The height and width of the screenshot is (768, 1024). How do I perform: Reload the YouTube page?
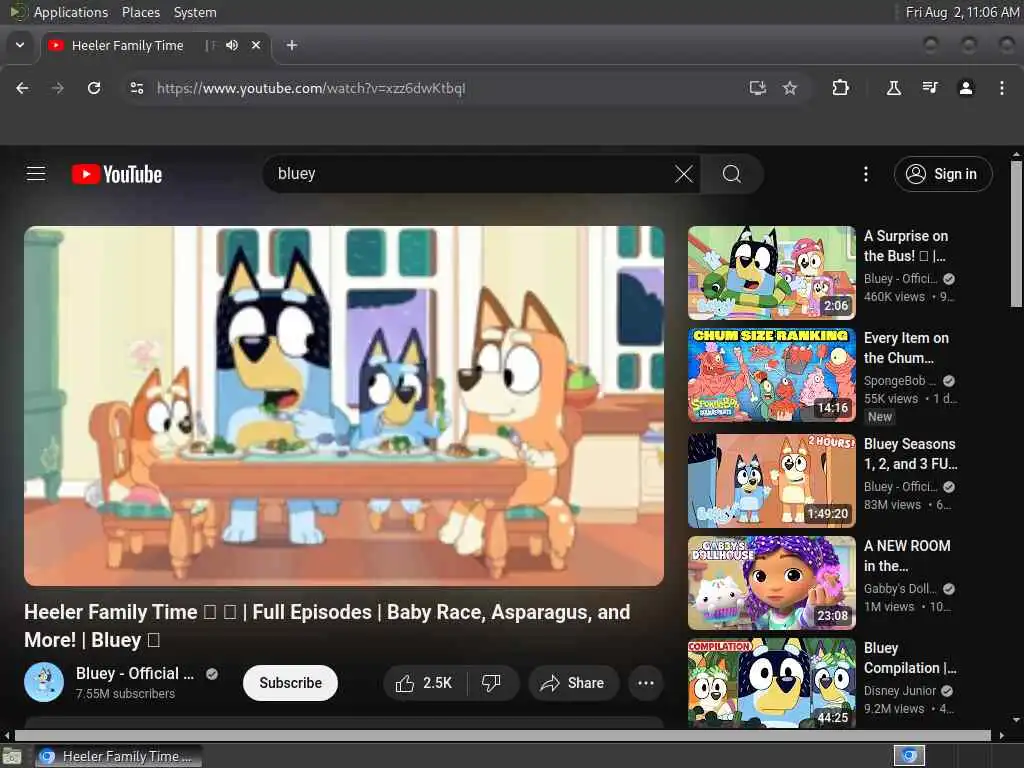94,88
